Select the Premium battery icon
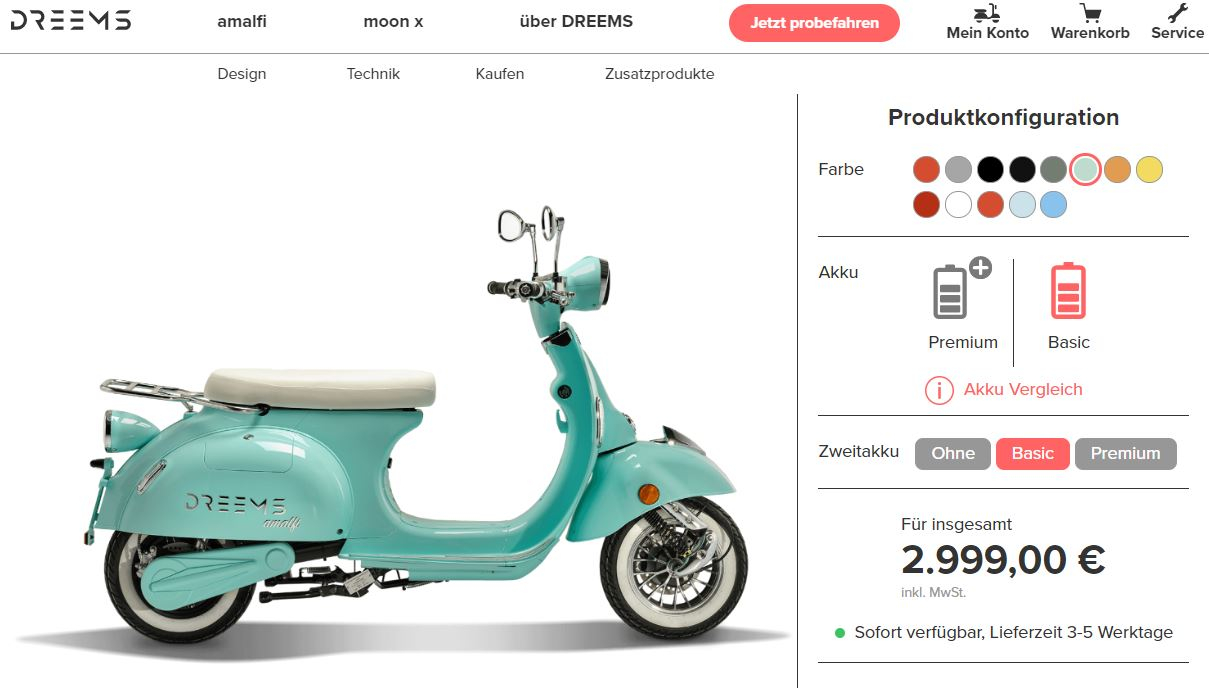1209x688 pixels. [952, 290]
